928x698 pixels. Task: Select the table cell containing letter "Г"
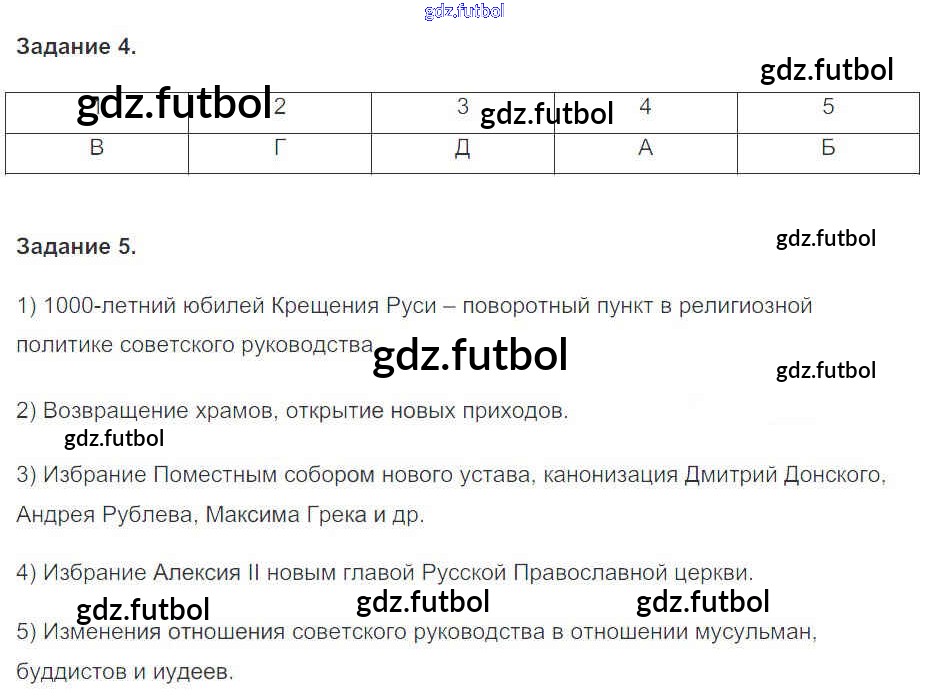(280, 150)
